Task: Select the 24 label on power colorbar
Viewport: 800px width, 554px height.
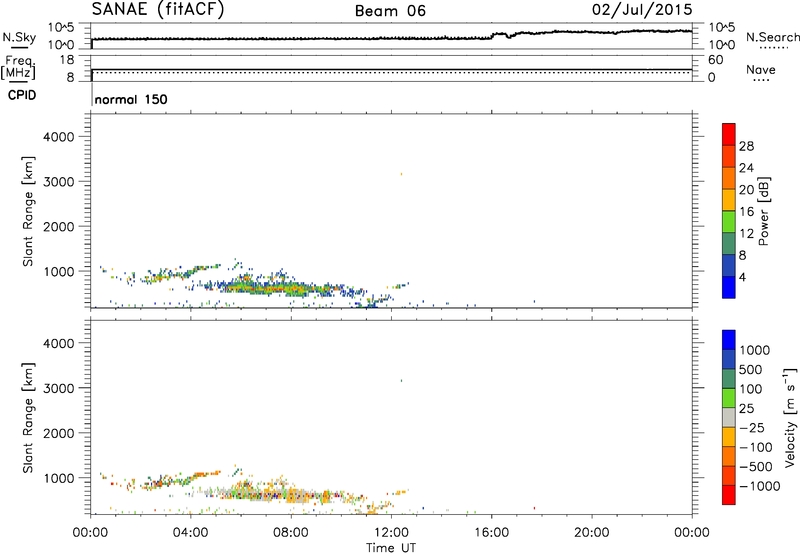Action: point(746,168)
